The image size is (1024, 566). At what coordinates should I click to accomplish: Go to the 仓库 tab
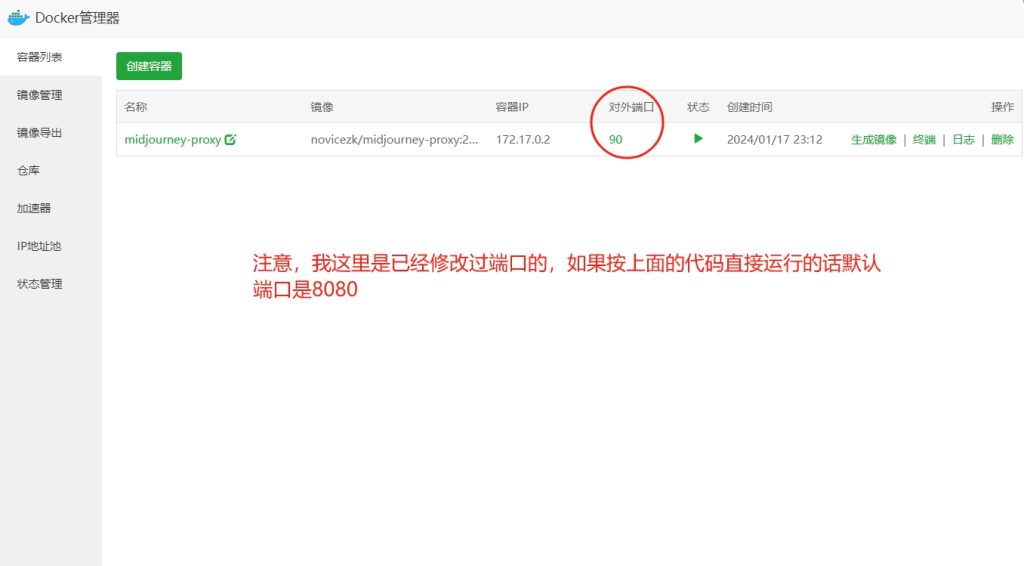pos(51,170)
